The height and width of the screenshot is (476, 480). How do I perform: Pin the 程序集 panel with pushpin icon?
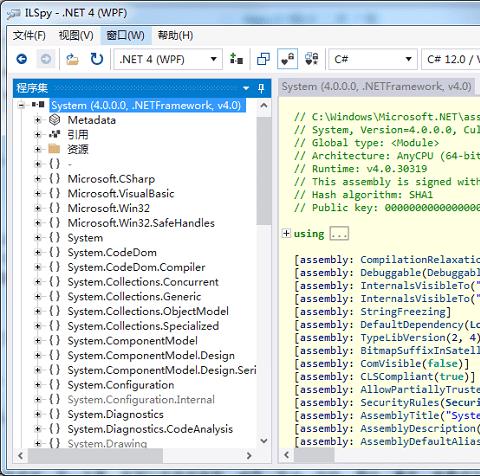tap(261, 88)
